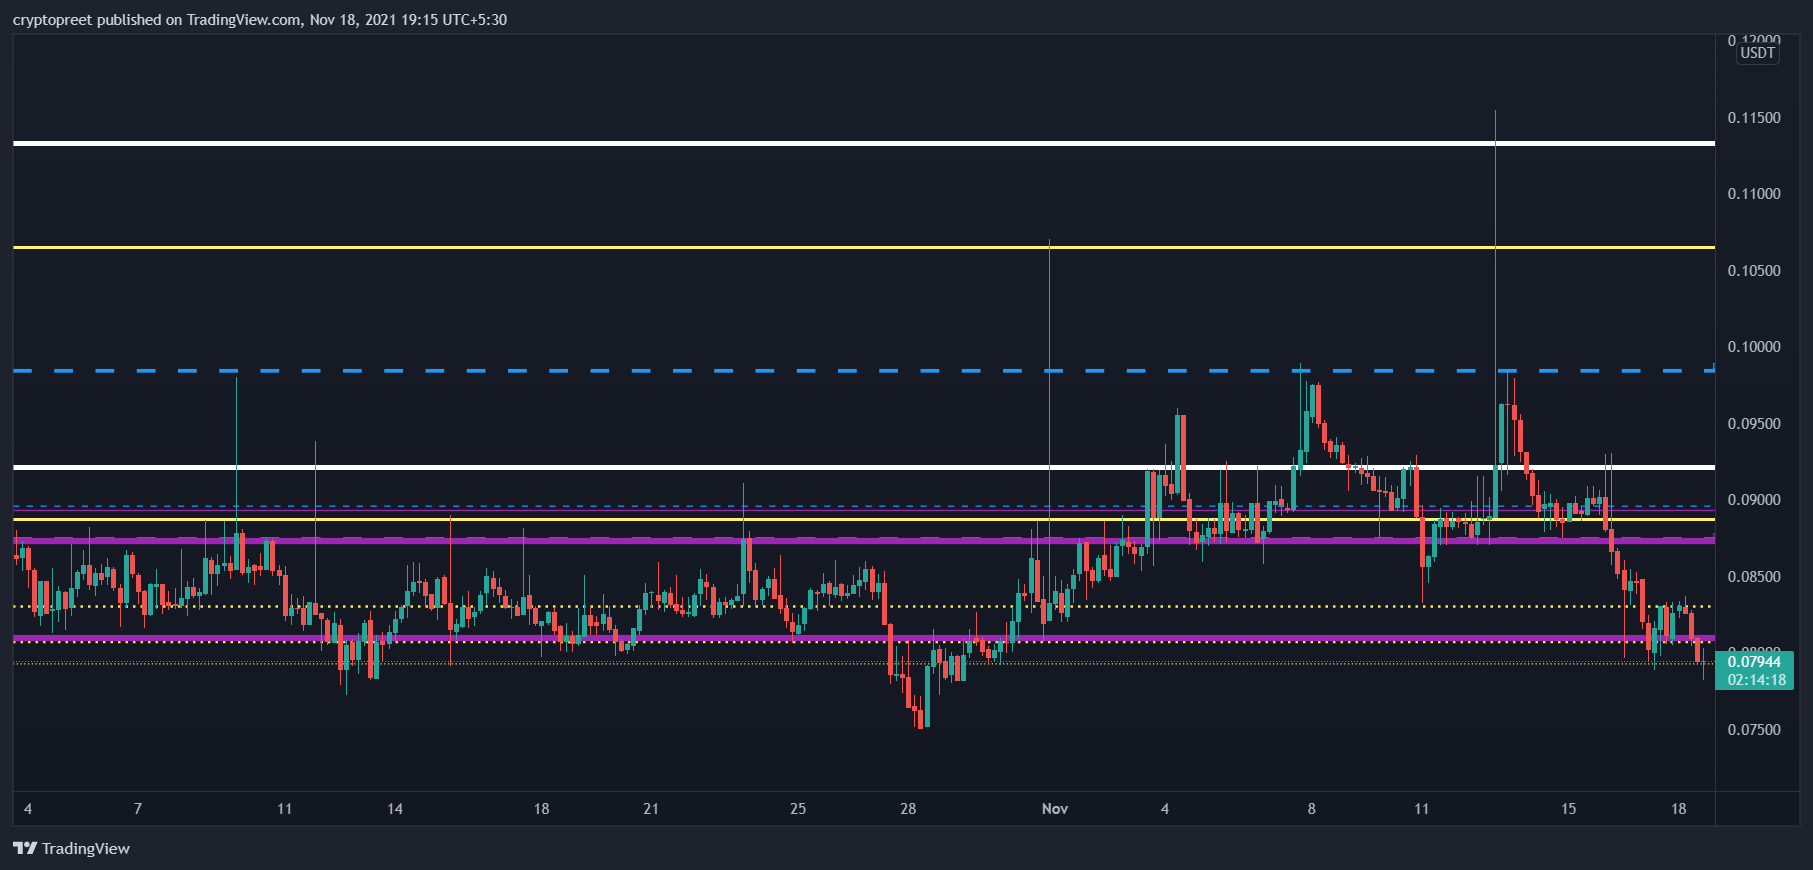The image size is (1813, 870).
Task: Click the TradingView logo at bottom left
Action: [x=71, y=848]
